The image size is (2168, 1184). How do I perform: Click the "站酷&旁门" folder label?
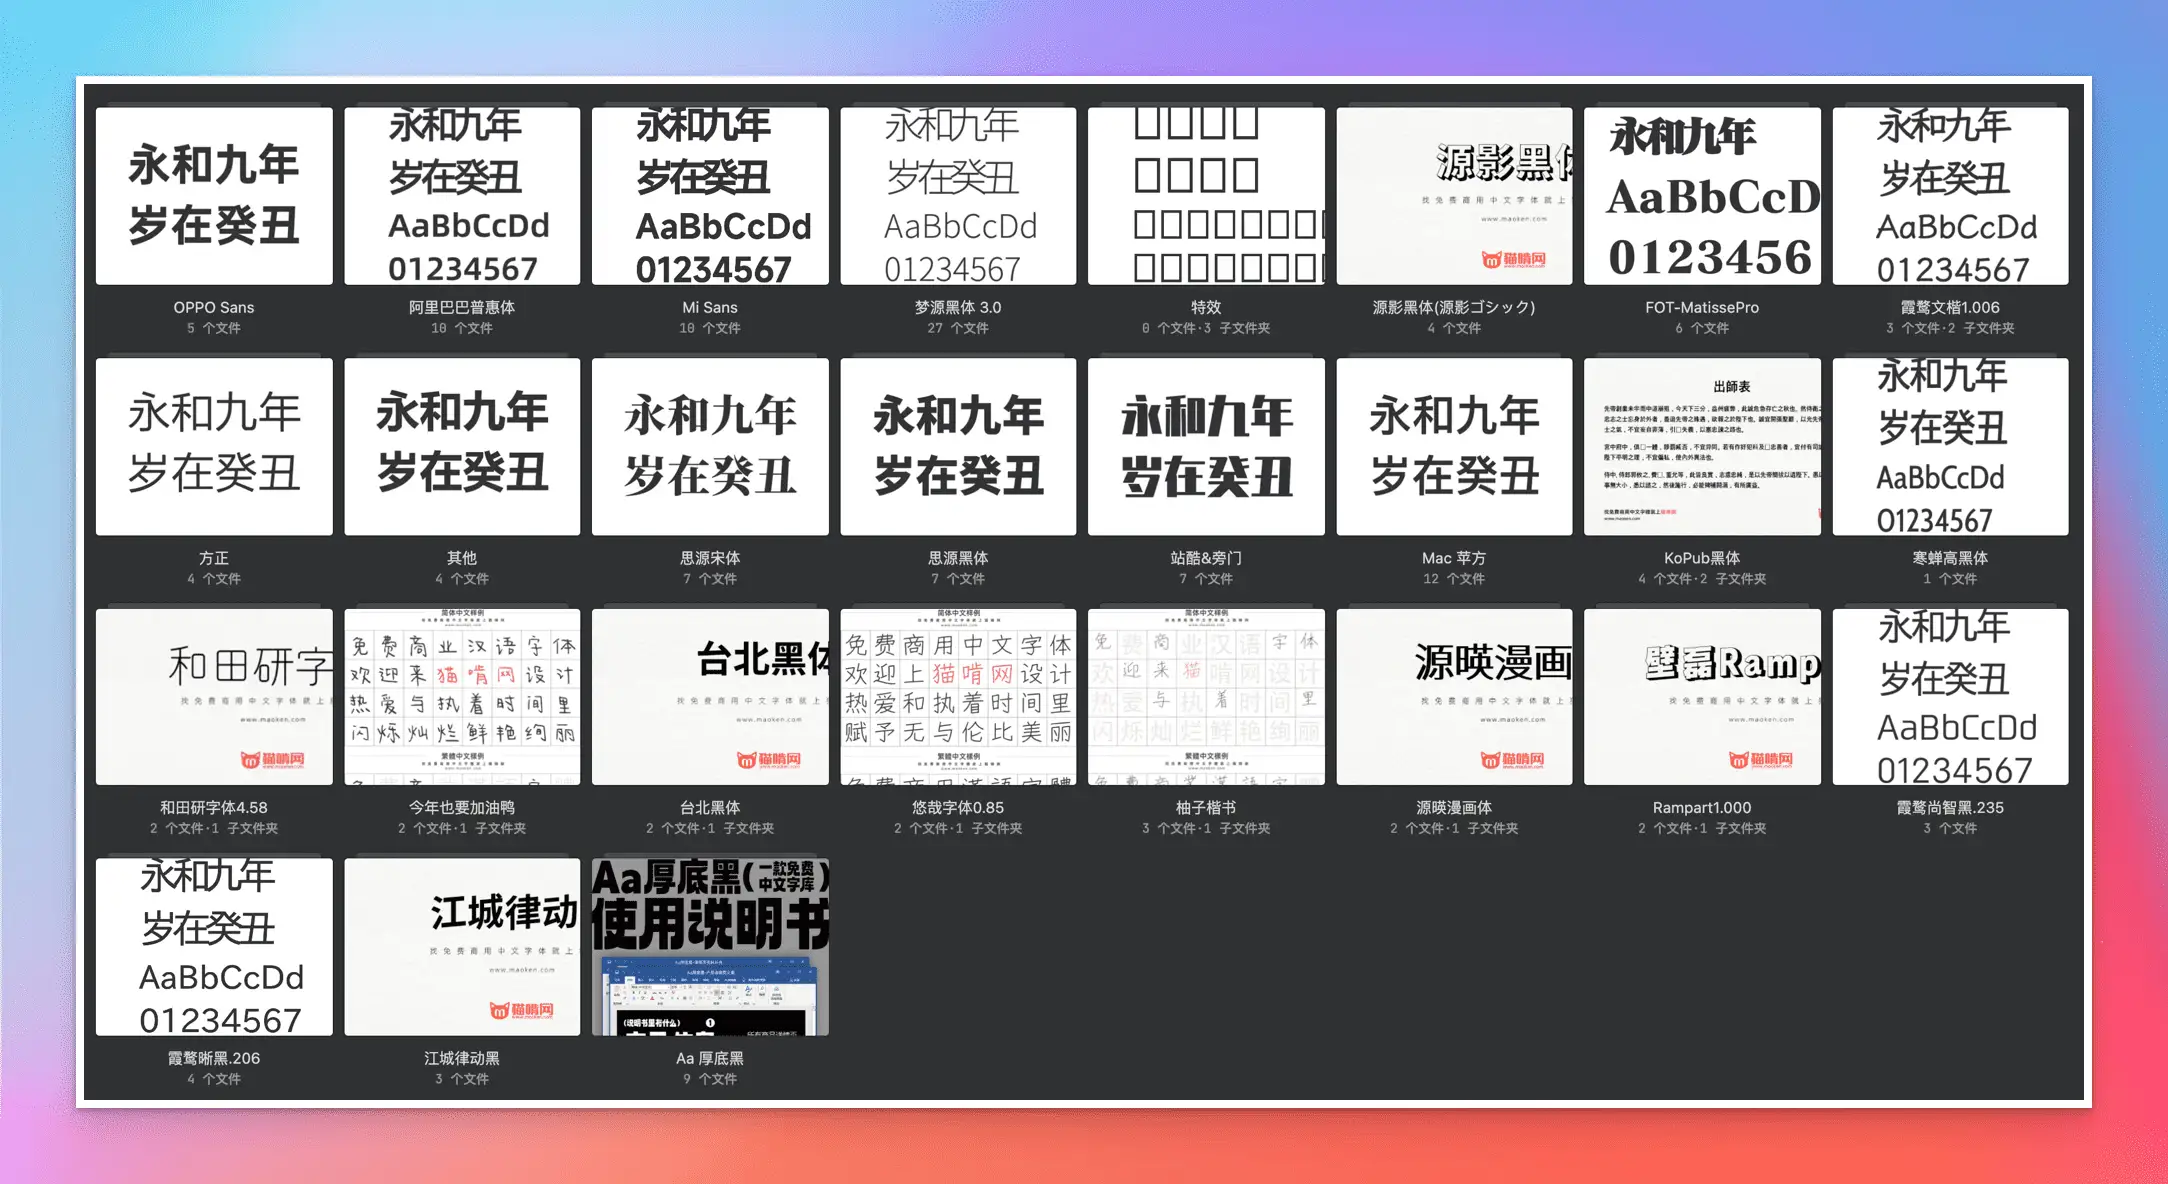tap(1206, 558)
